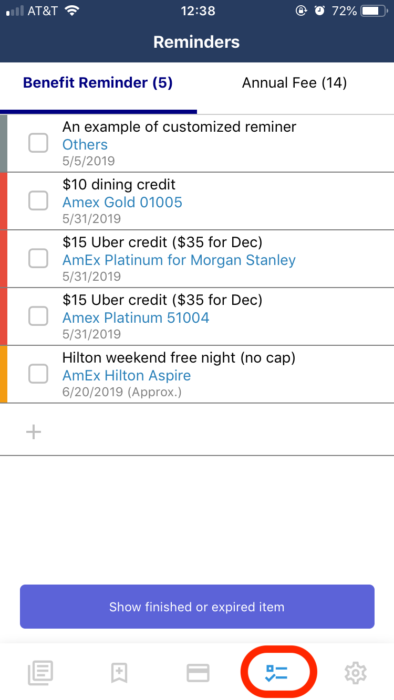This screenshot has width=394, height=700.
Task: Open the Others category link
Action: [85, 145]
